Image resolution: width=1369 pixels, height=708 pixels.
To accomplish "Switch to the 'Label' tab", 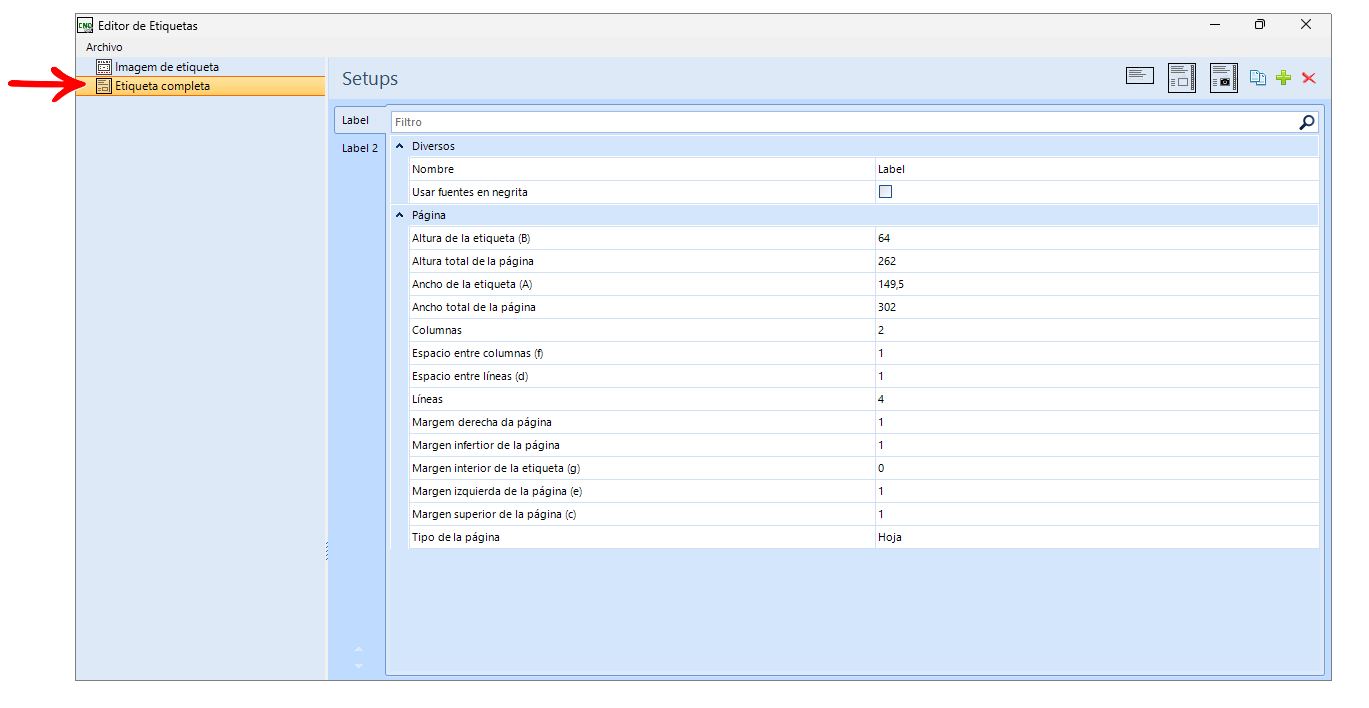I will click(356, 120).
